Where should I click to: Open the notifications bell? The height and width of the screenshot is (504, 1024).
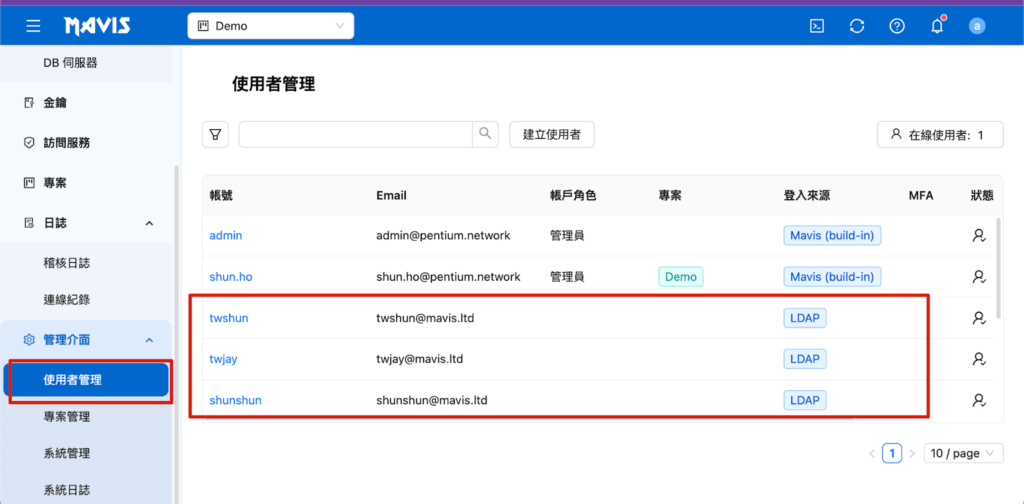pos(937,26)
